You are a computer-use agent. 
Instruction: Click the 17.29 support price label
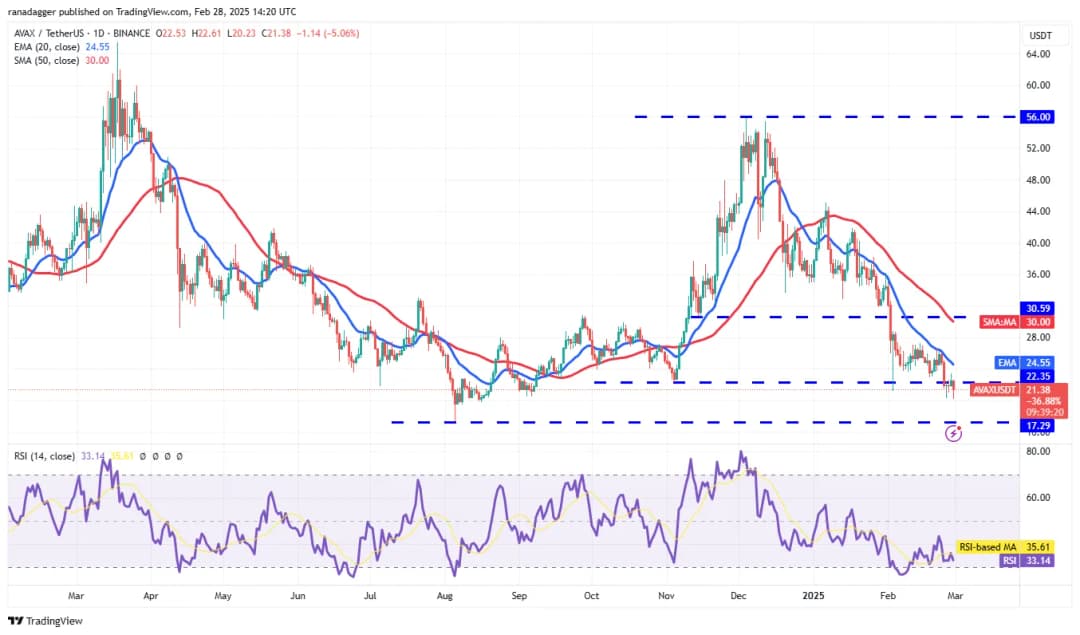(1039, 425)
